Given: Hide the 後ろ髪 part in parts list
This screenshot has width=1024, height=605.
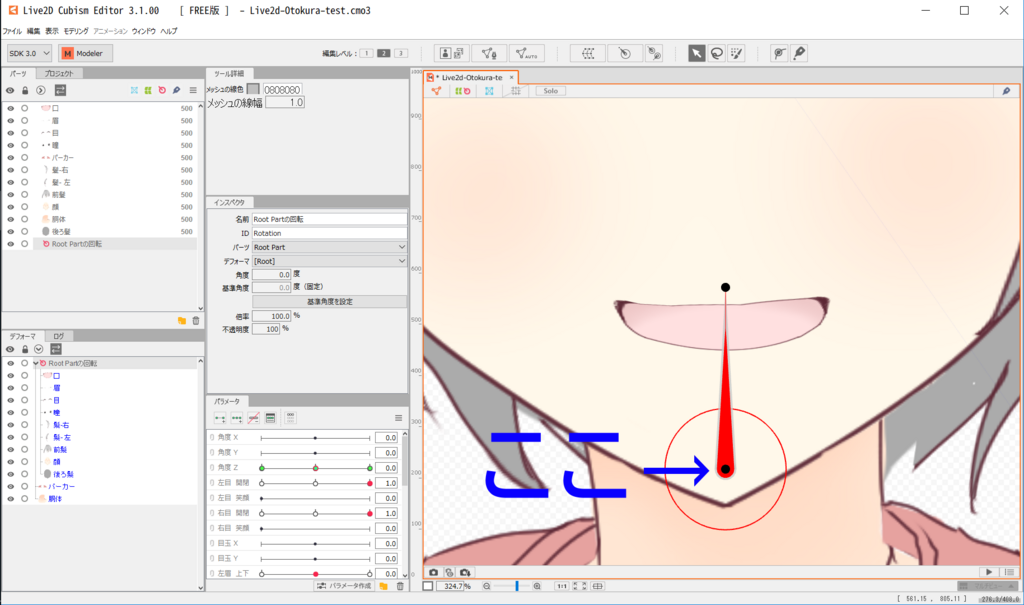Looking at the screenshot, I should coord(10,231).
